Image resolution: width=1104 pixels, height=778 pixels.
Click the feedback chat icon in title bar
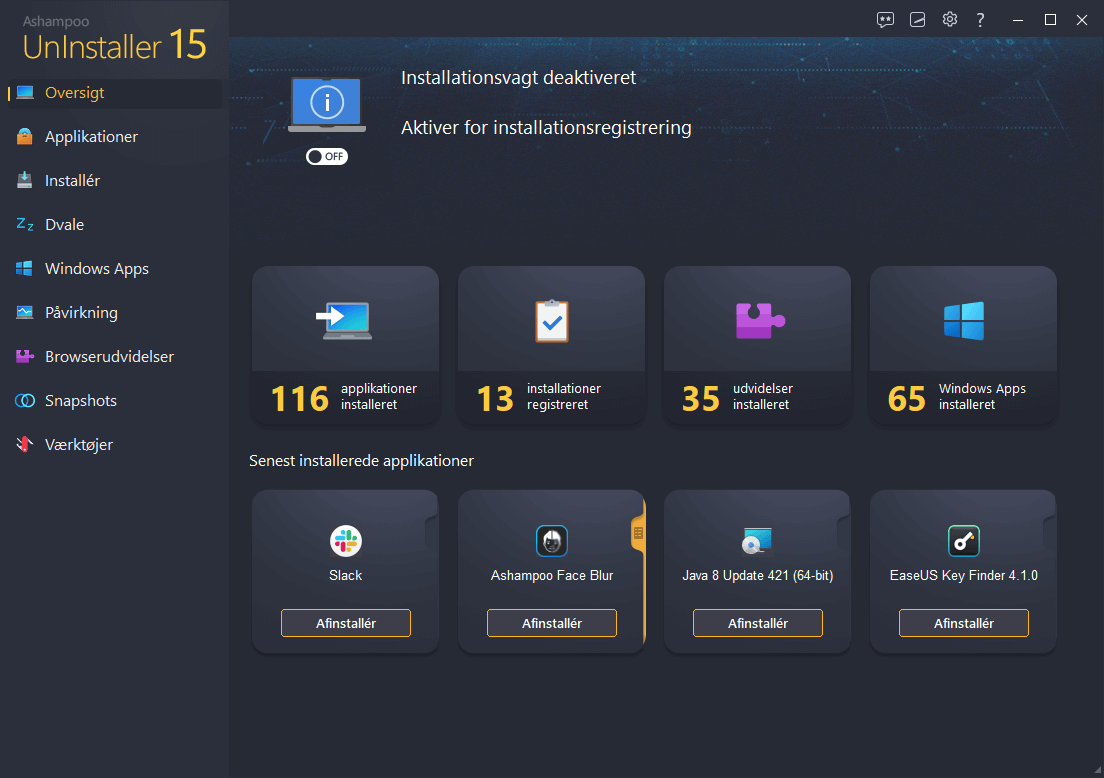(x=885, y=20)
